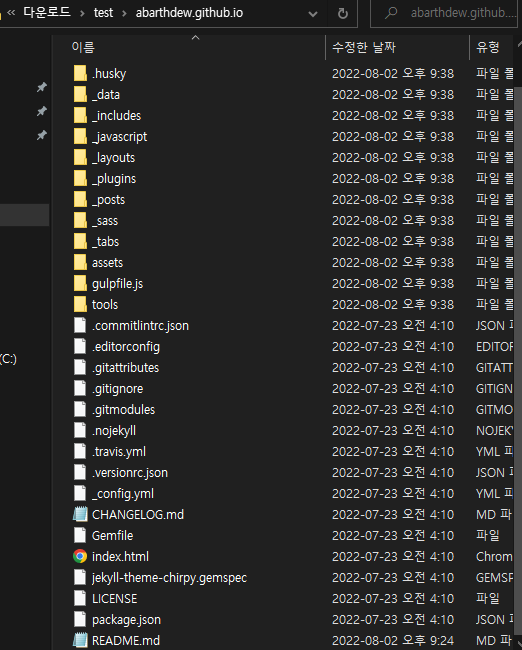Click the gulpfile.js folder icon
522x650 pixels.
click(80, 284)
